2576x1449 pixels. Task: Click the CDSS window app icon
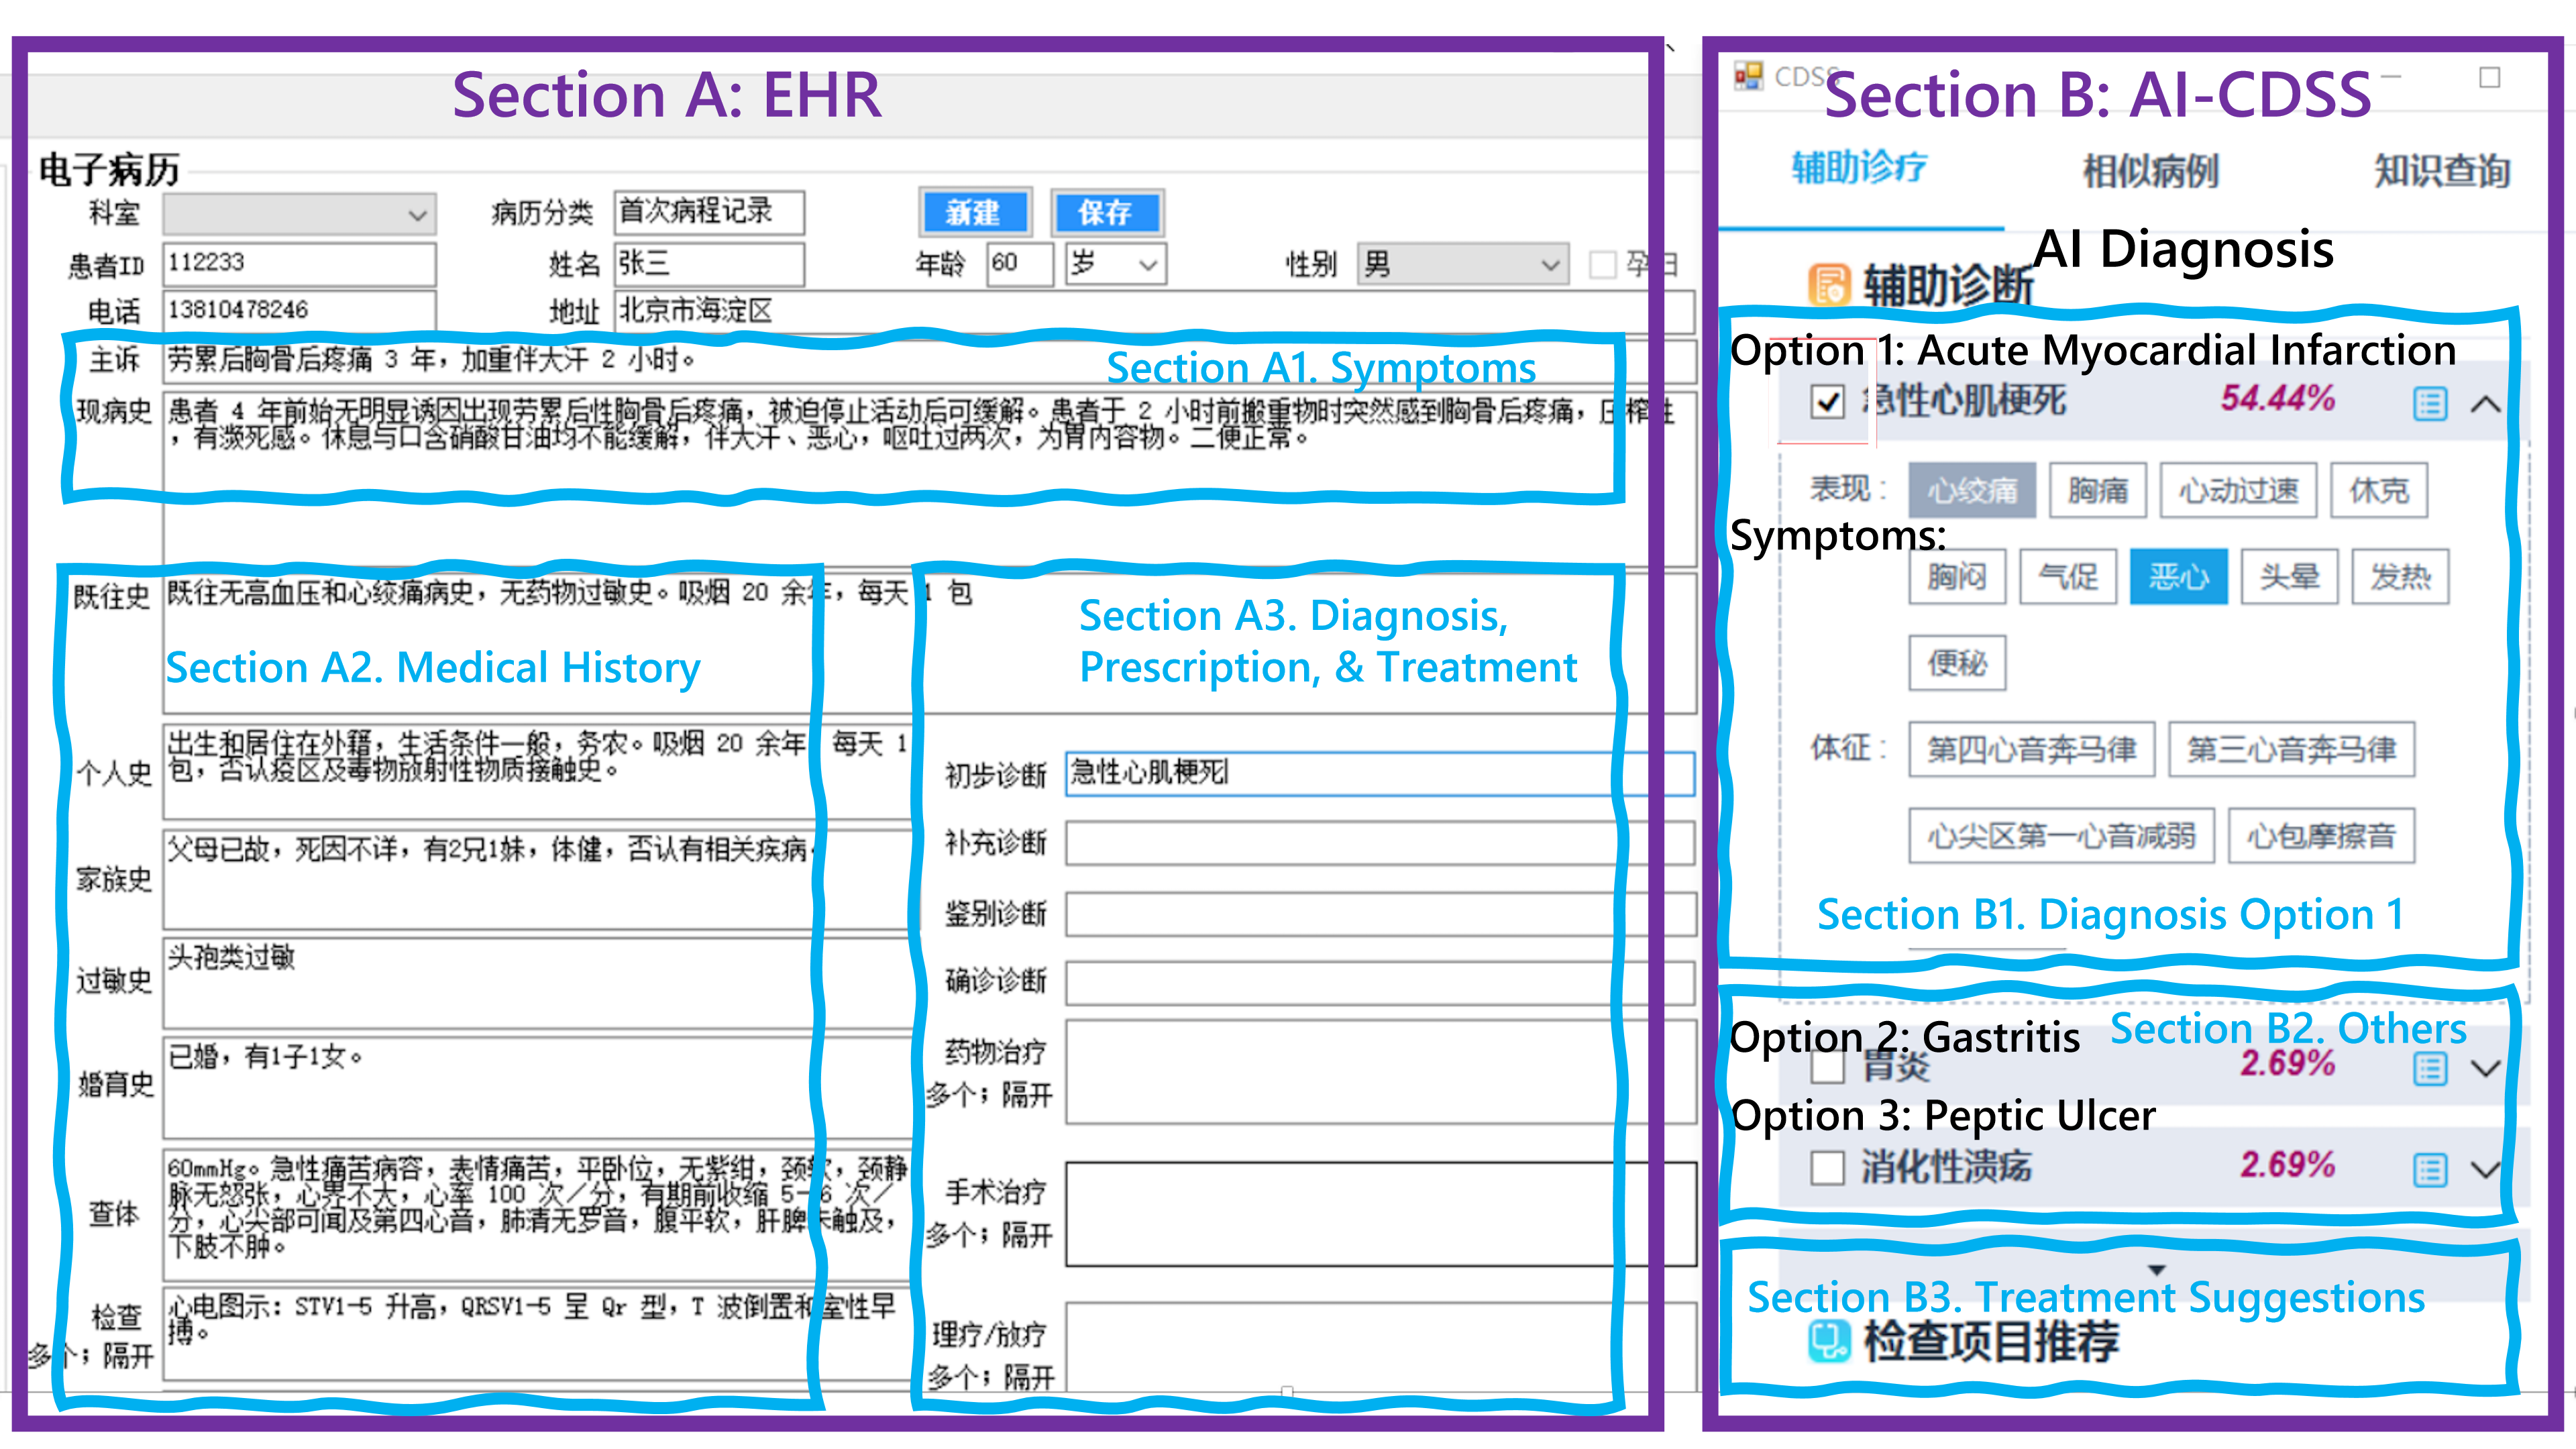tap(1748, 76)
